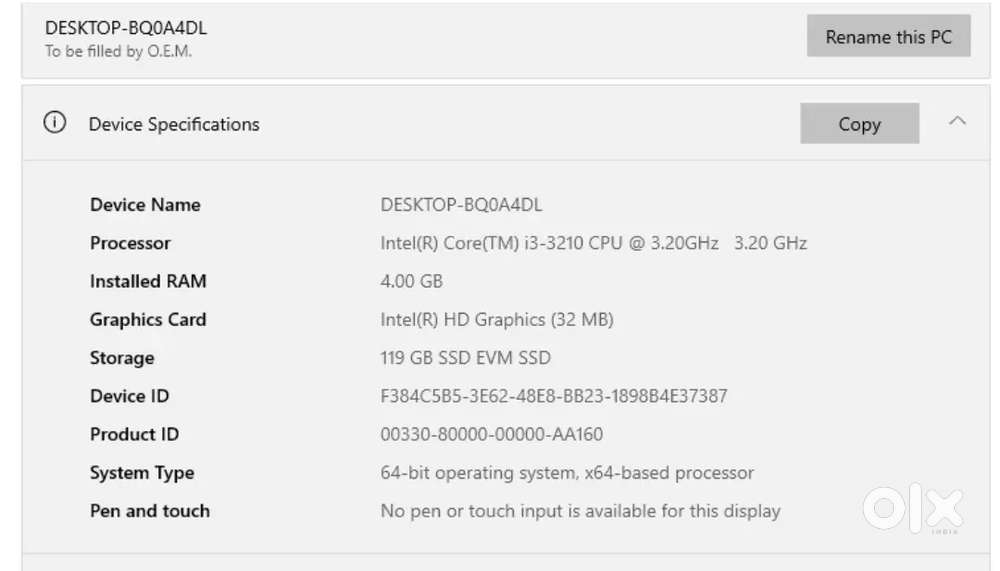1000x571 pixels.
Task: Click the OLX watermark logo
Action: pyautogui.click(x=913, y=508)
